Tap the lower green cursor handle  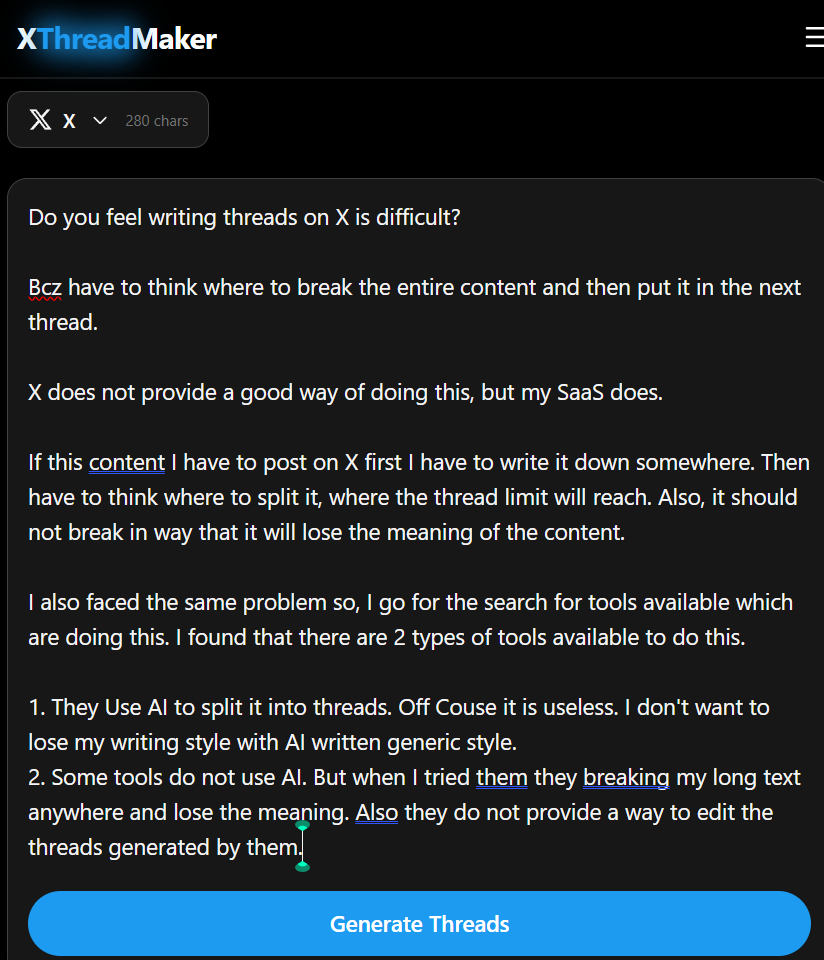(x=303, y=866)
